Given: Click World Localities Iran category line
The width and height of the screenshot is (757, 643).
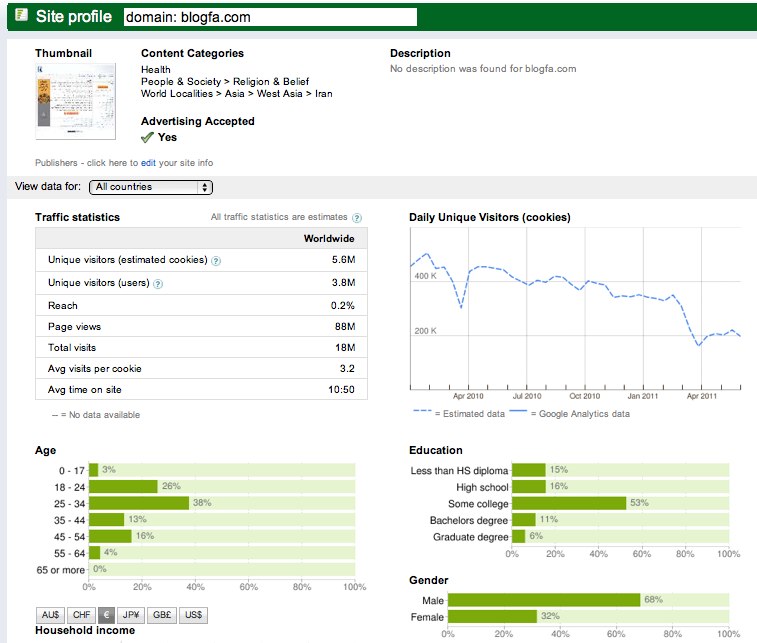Looking at the screenshot, I should pos(237,94).
